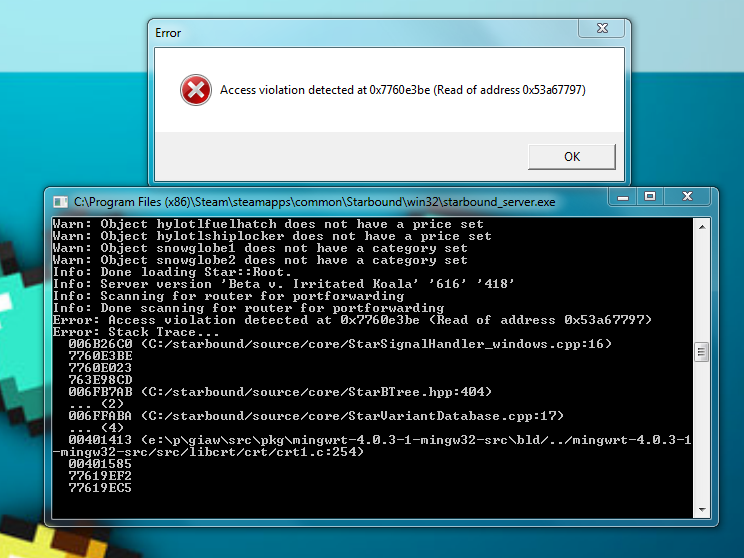Click 'Info: Done scanning for router' line
Screen dimensions: 744x558
pos(248,308)
